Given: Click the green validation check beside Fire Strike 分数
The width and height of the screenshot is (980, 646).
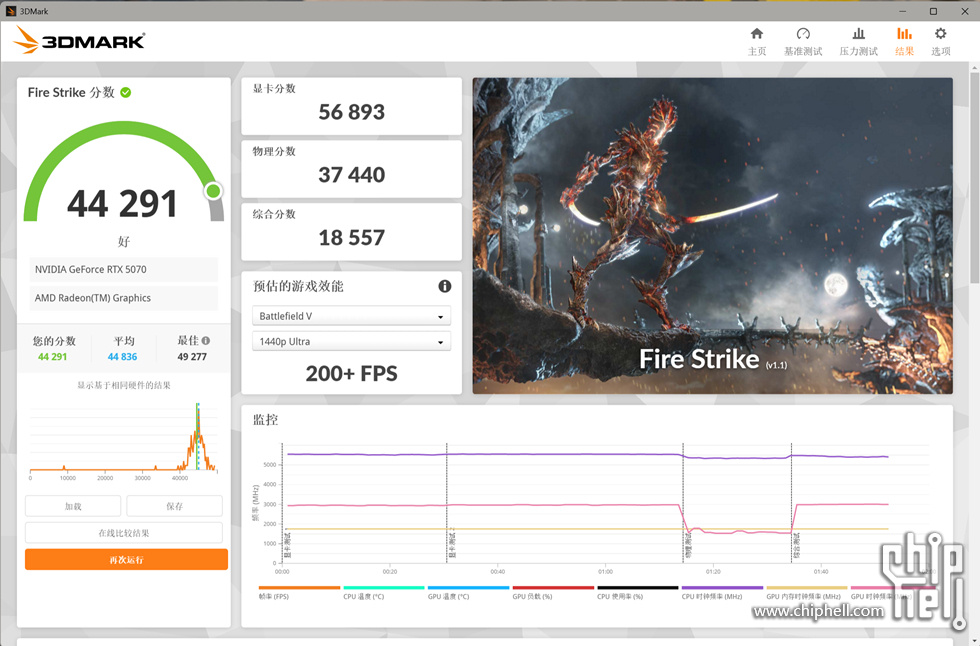Looking at the screenshot, I should (x=126, y=92).
